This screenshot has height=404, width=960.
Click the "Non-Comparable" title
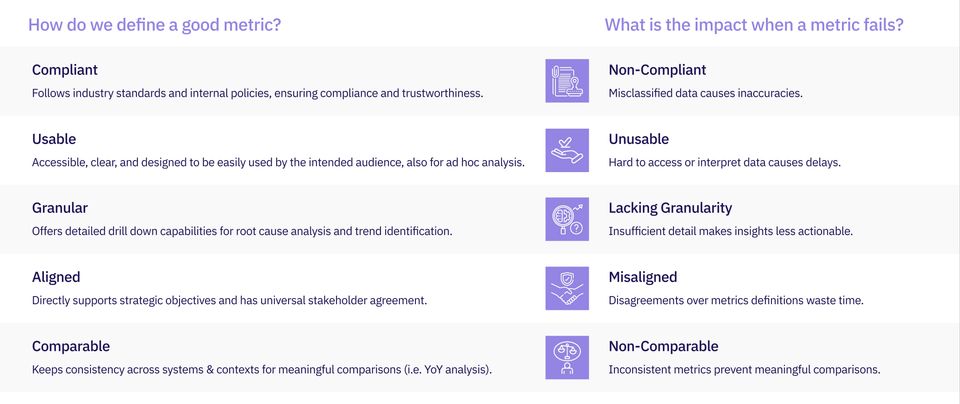663,346
